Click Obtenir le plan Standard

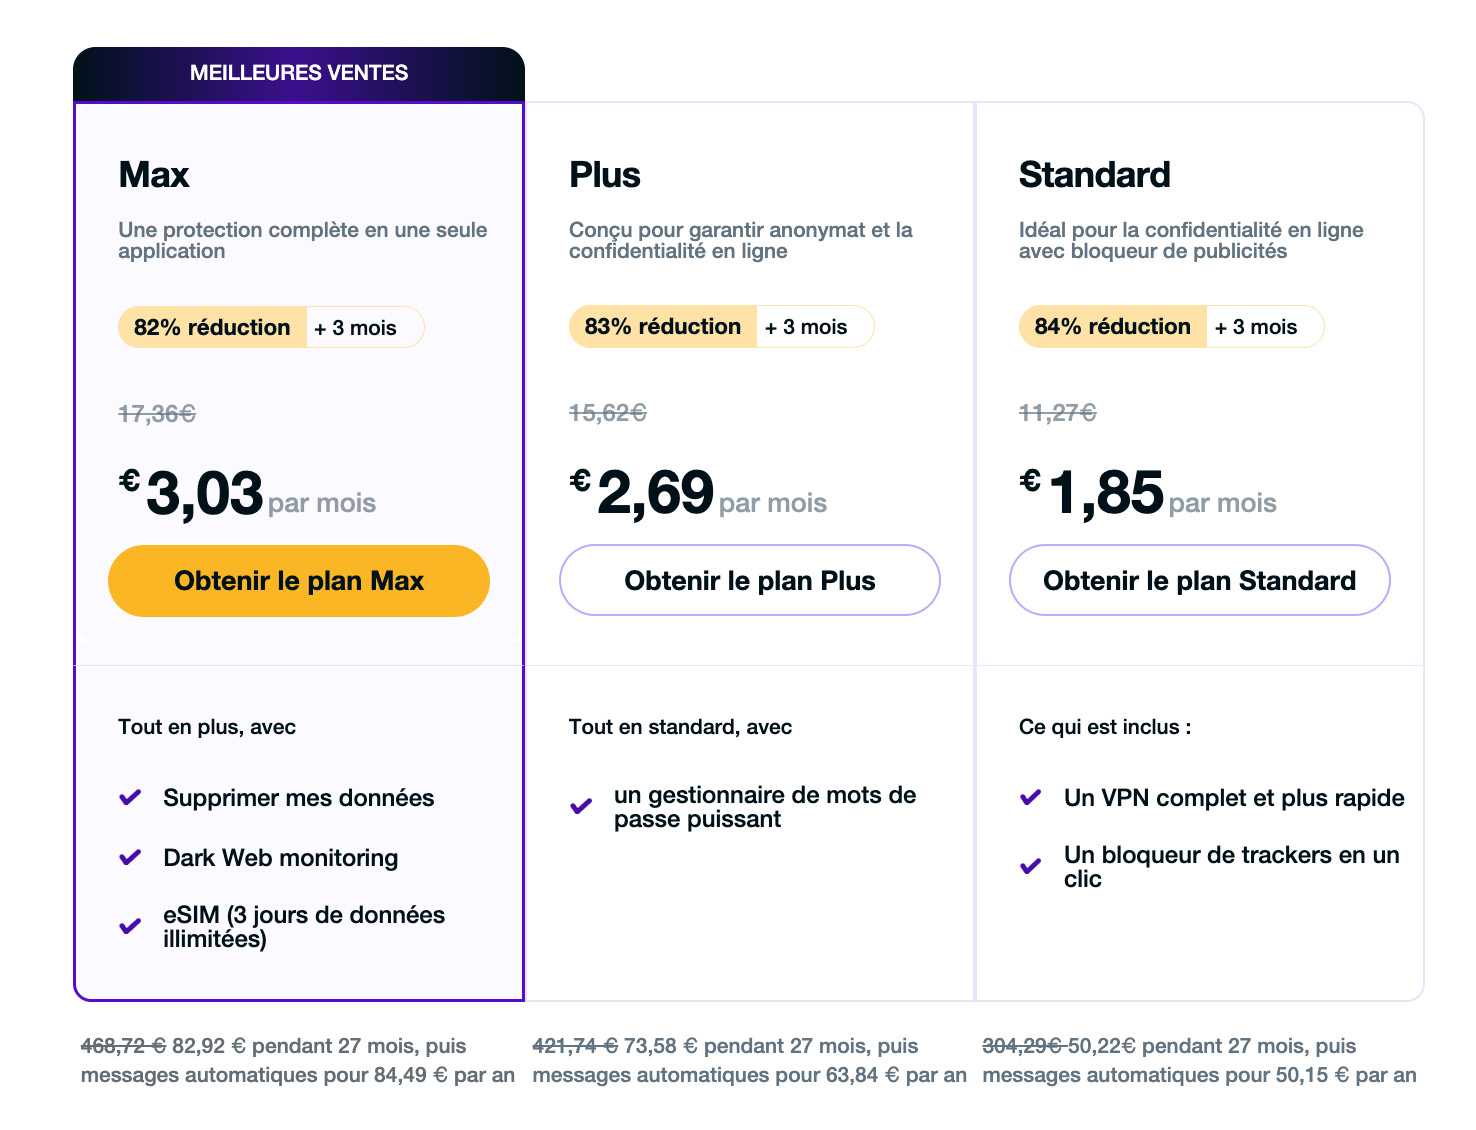pyautogui.click(x=1199, y=580)
